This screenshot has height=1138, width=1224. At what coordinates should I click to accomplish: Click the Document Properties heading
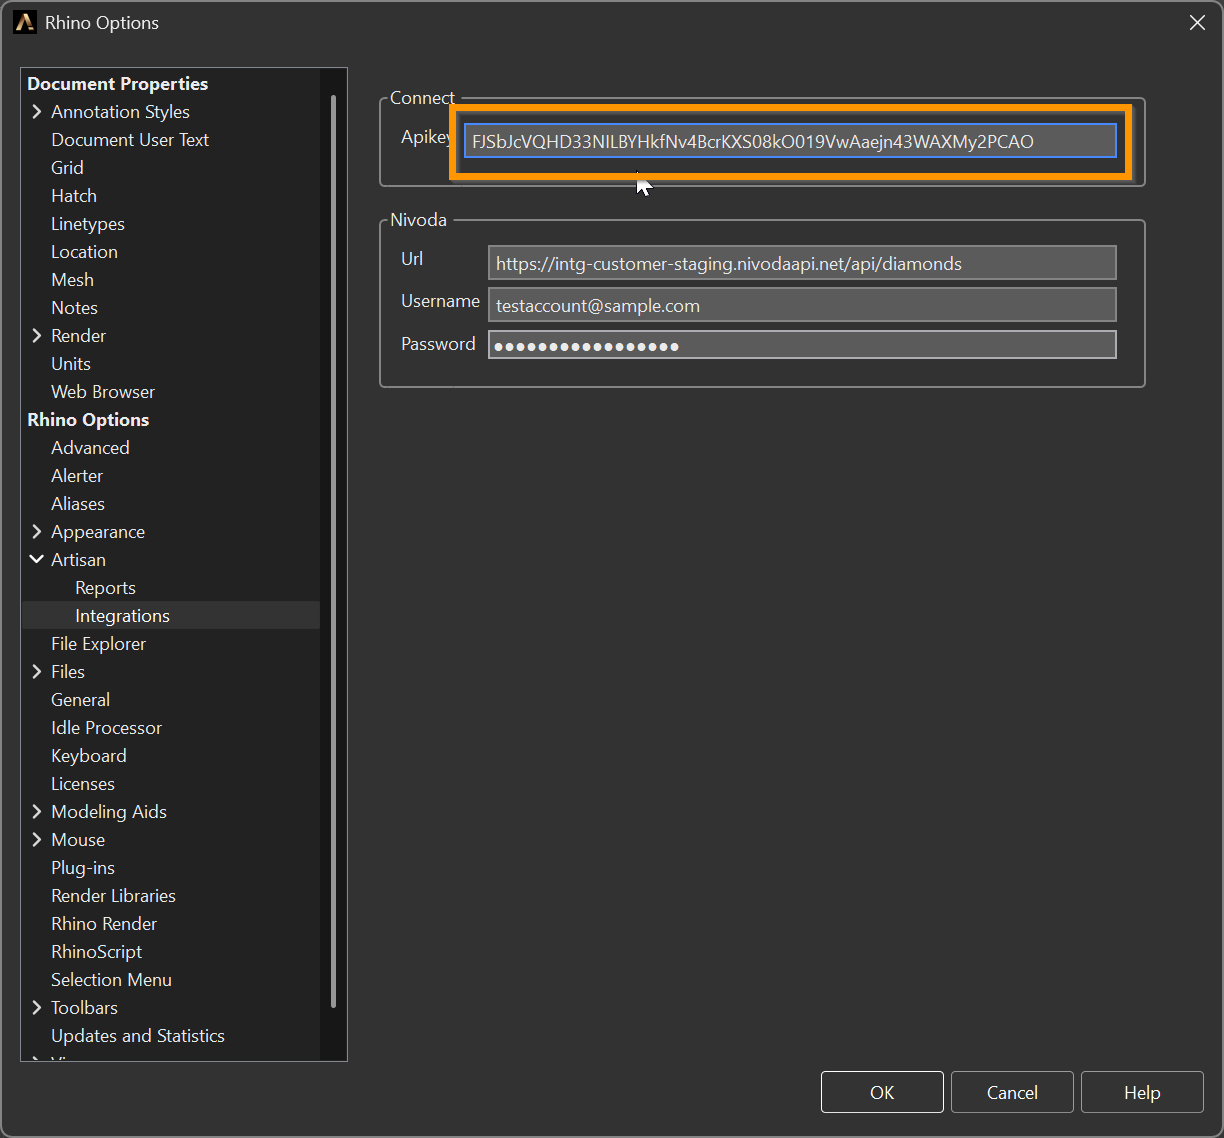coord(117,84)
